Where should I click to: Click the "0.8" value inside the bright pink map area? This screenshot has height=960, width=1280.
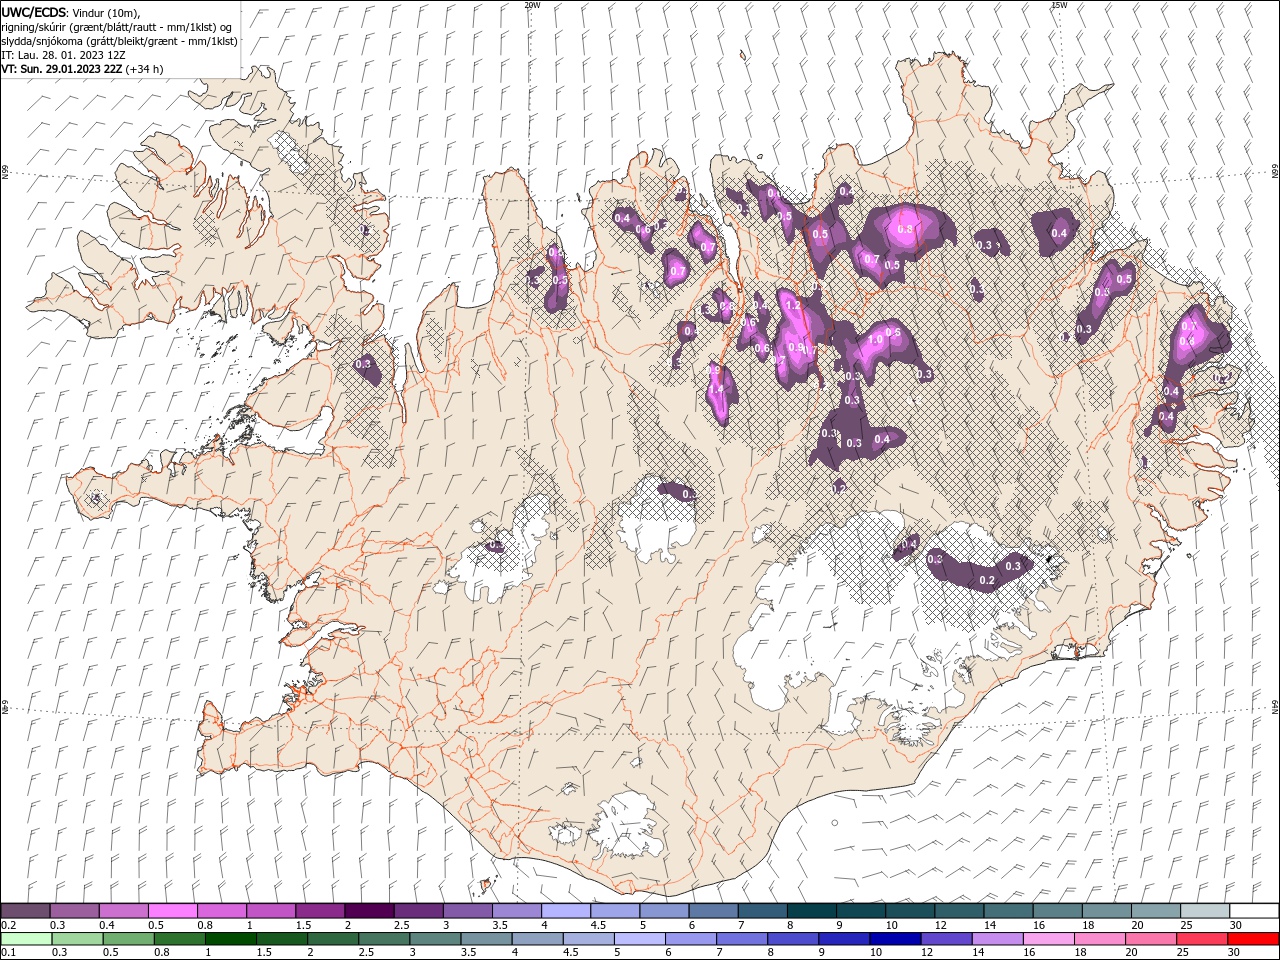[905, 229]
